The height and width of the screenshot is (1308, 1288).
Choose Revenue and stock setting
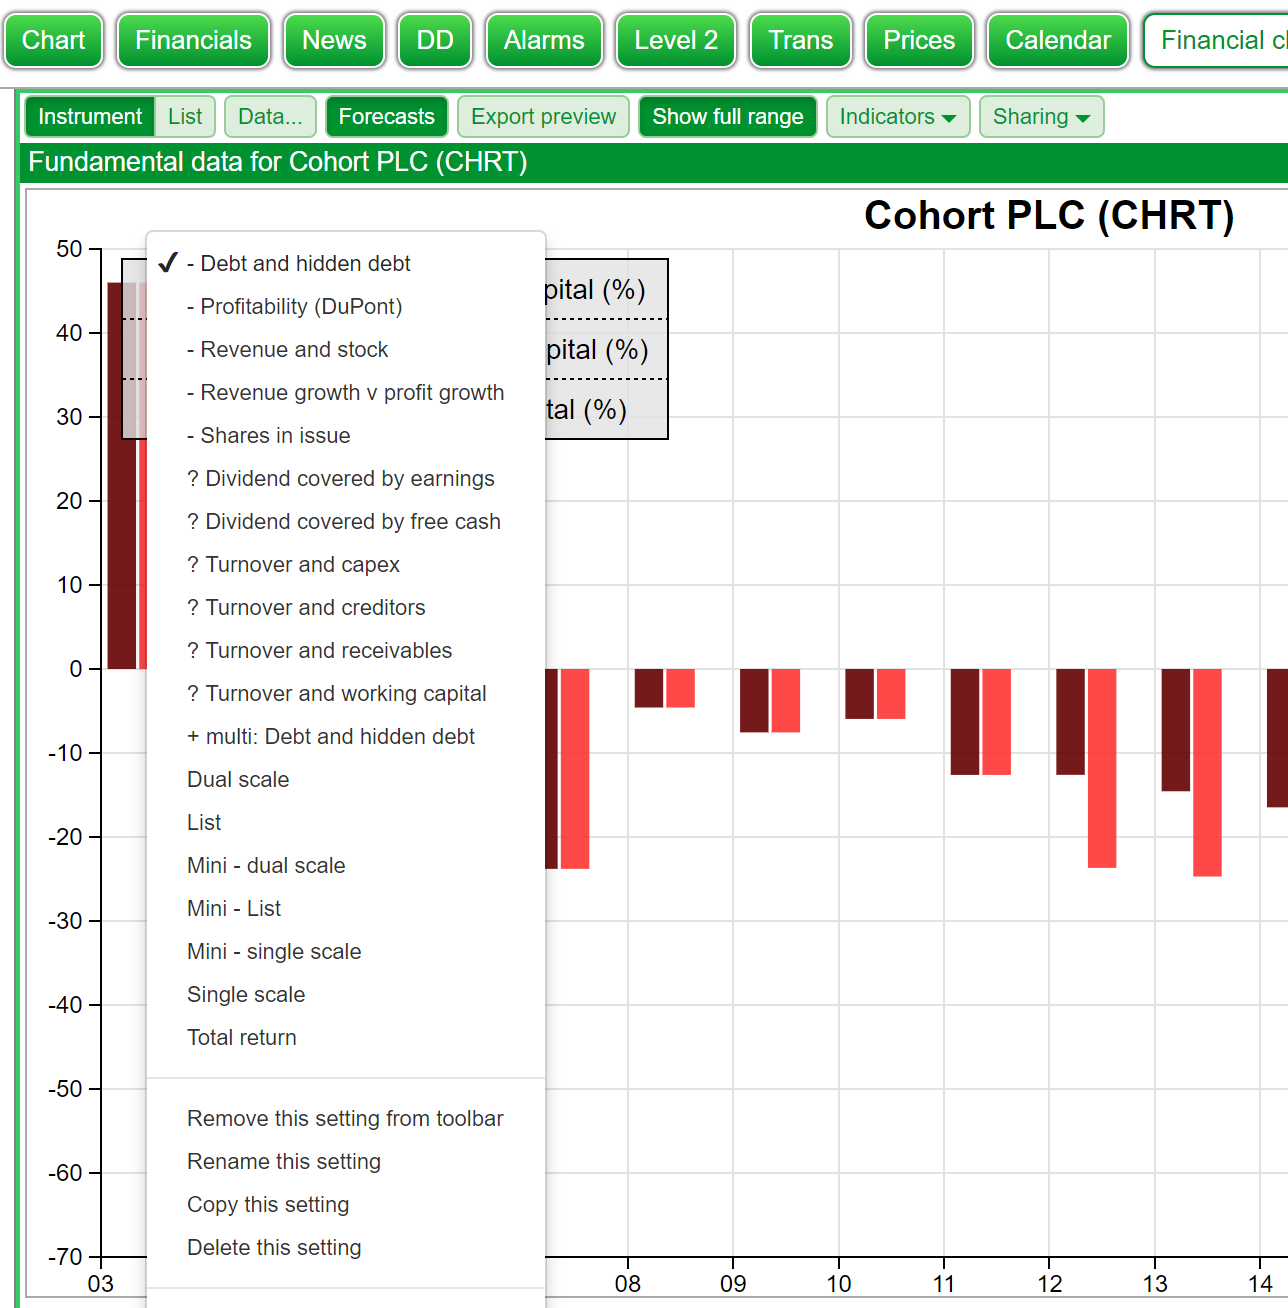(x=346, y=349)
